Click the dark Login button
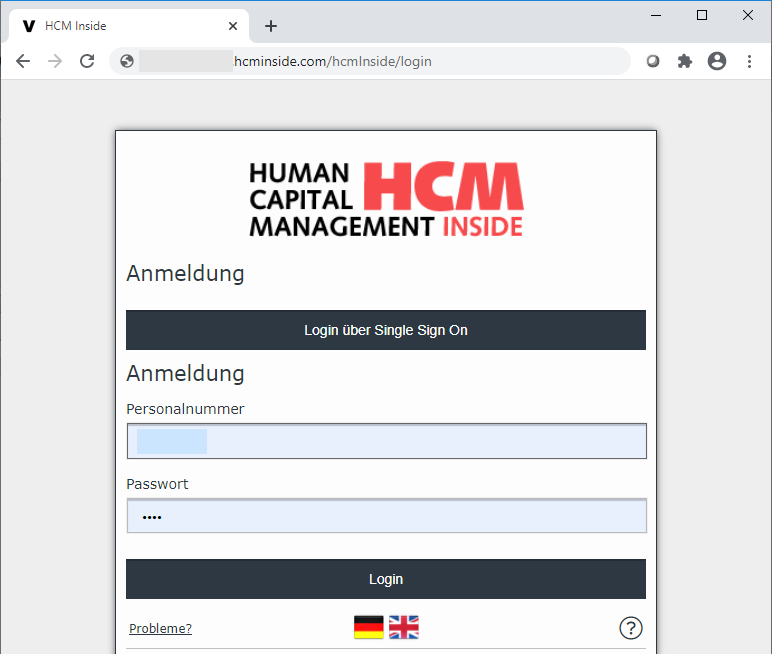 (386, 579)
